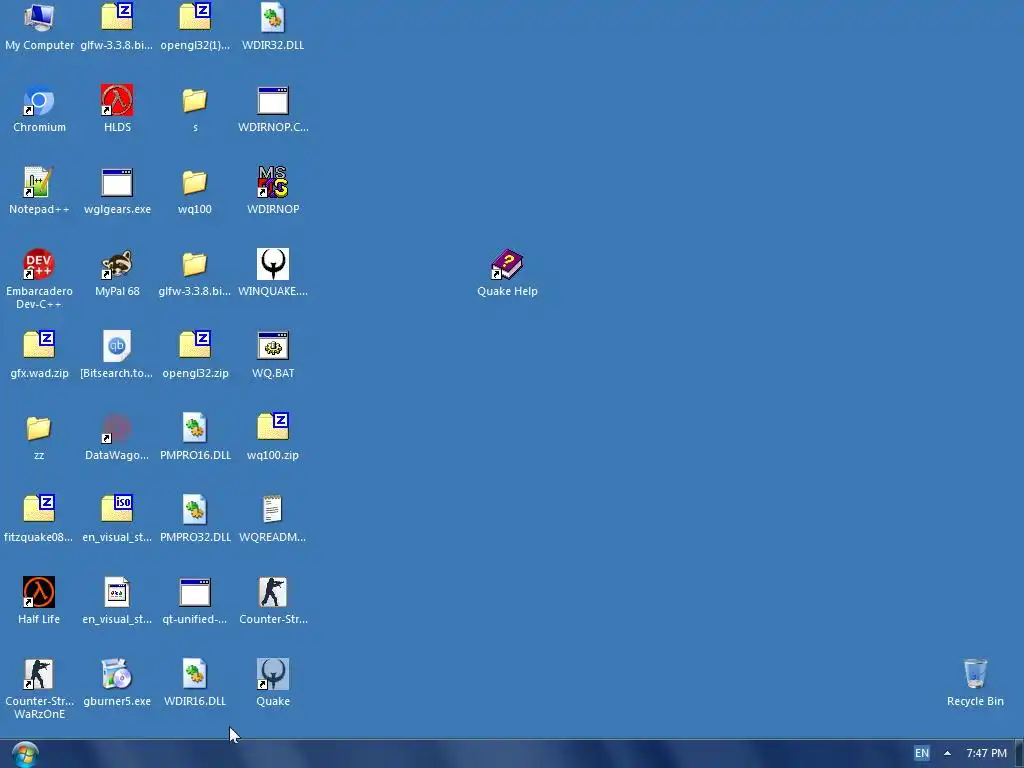Click the Show desktop taskbar strip

pos(1019,754)
